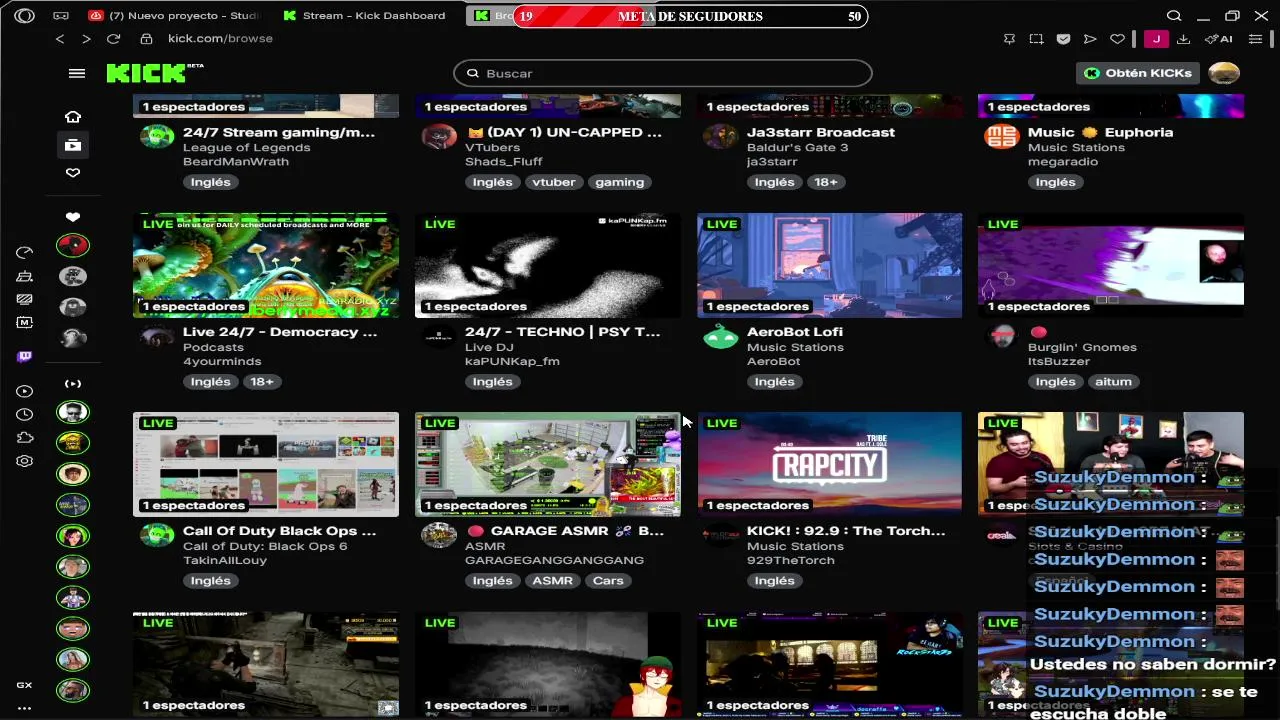Switch to Stream - Kick Dashboard tab
The width and height of the screenshot is (1280, 720).
[365, 16]
